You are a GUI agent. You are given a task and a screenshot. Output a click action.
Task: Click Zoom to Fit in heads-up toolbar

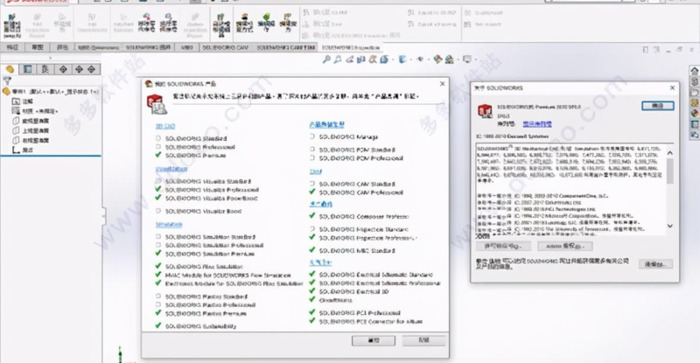pos(326,59)
